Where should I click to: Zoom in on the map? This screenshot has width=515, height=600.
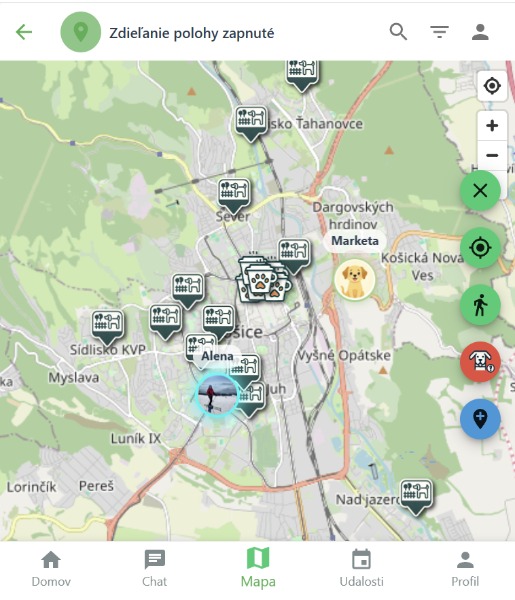click(492, 126)
